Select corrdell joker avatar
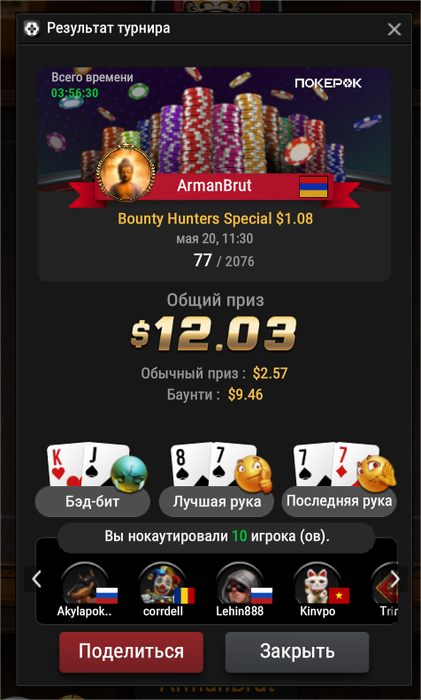Viewport: 421px width, 700px height. coord(163,583)
